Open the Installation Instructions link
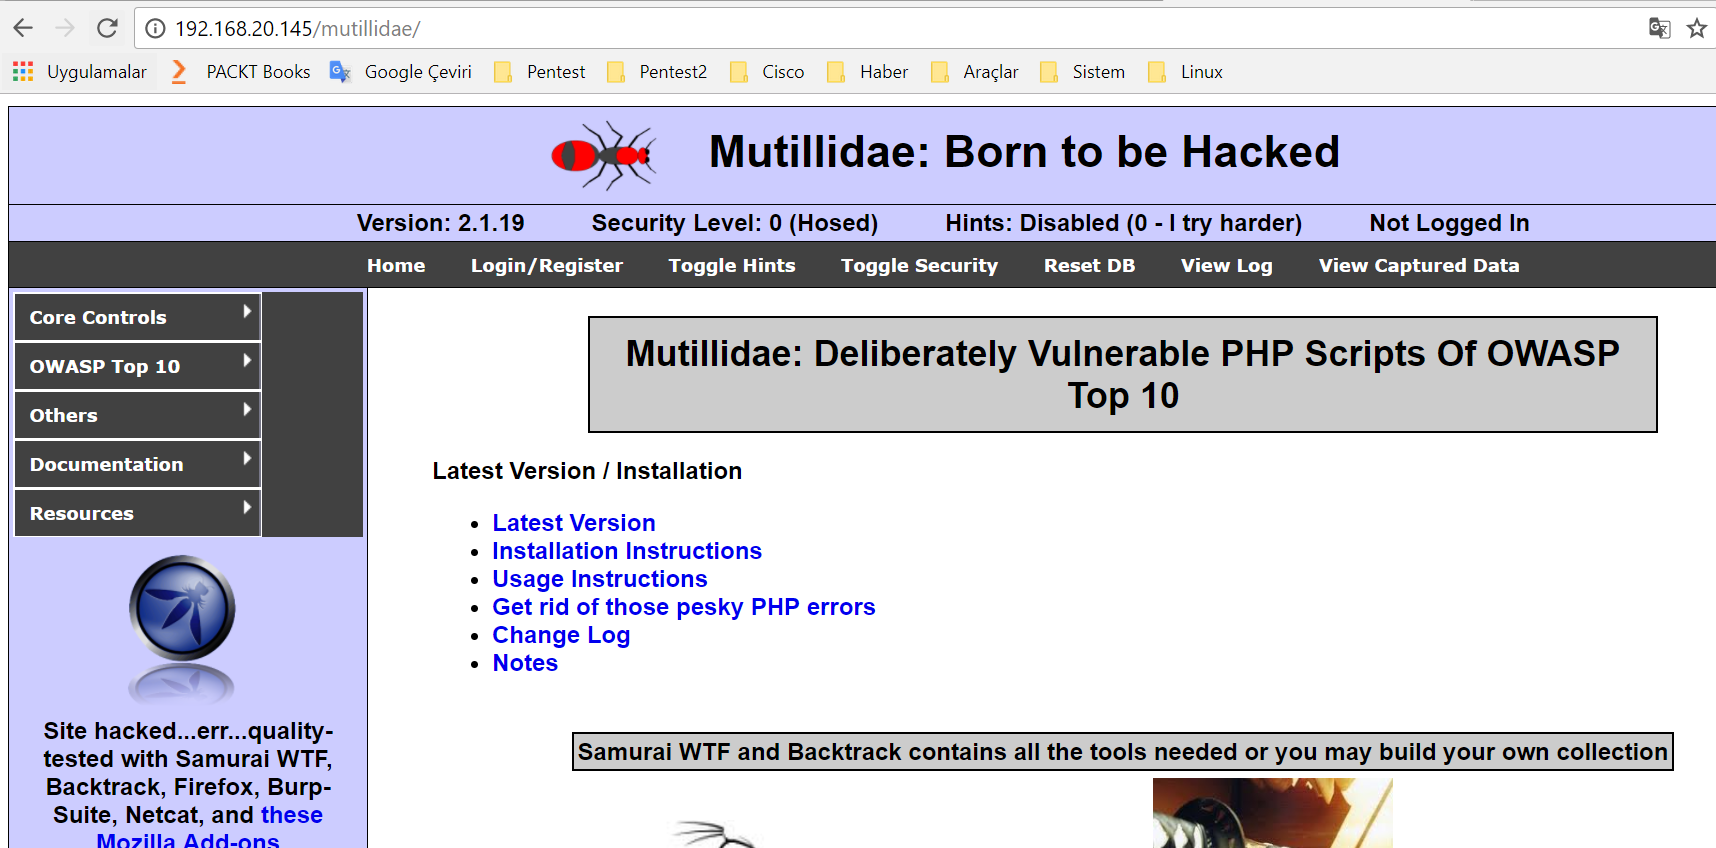1716x848 pixels. (x=627, y=551)
